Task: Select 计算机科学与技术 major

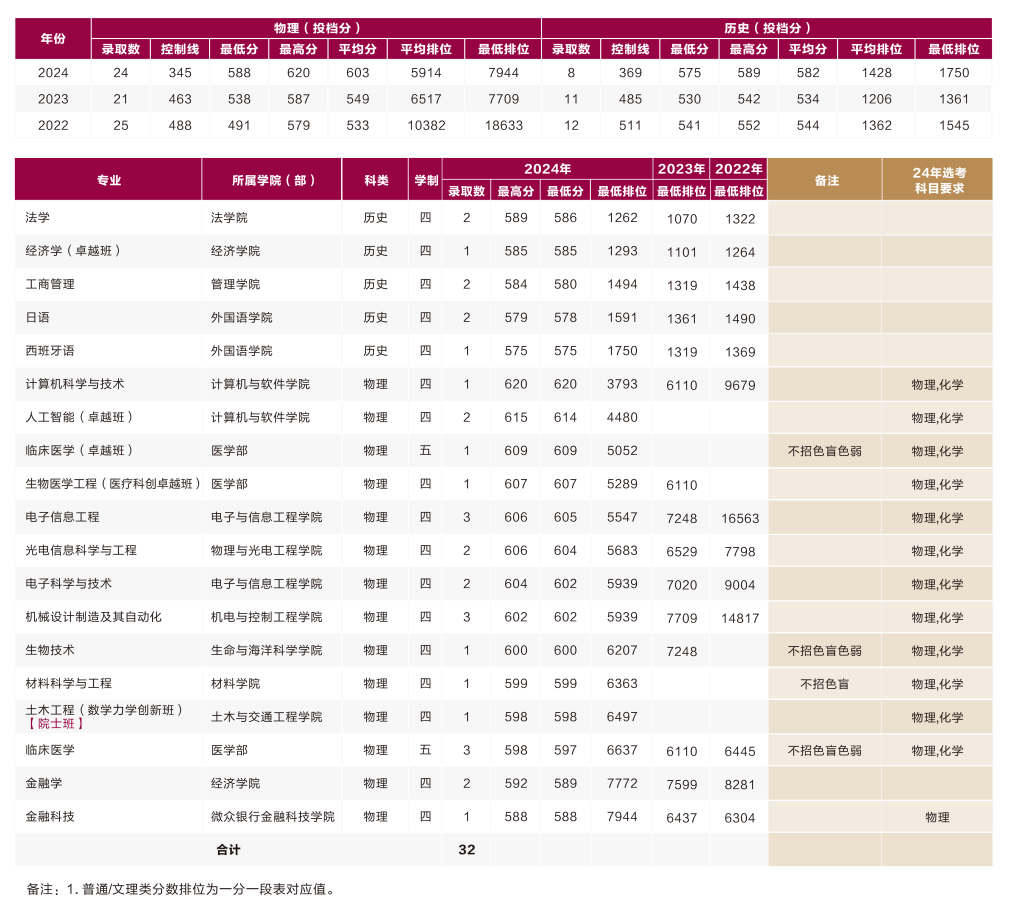Action: (x=75, y=384)
